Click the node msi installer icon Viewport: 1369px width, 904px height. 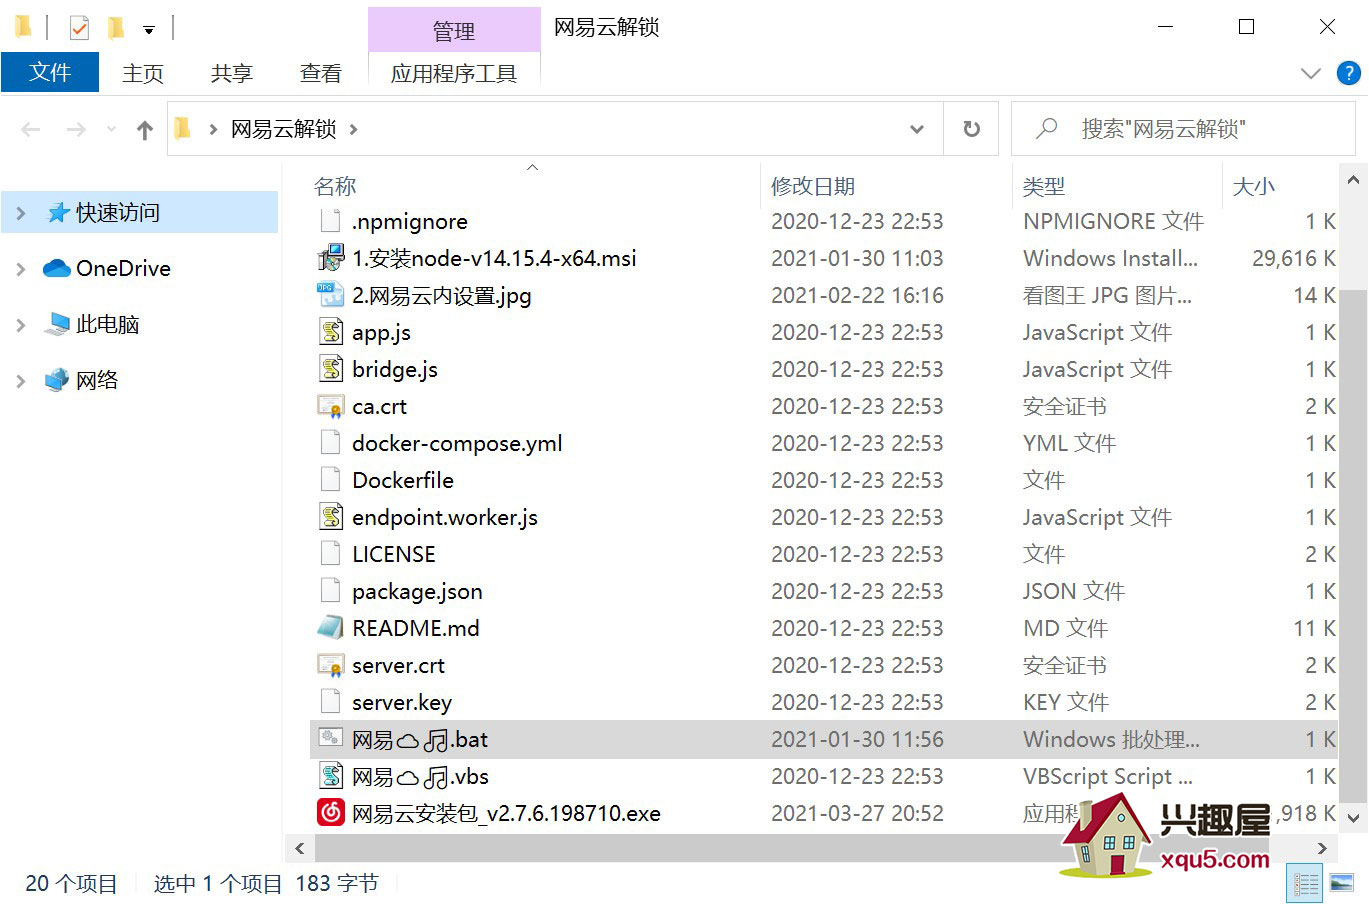(x=331, y=258)
